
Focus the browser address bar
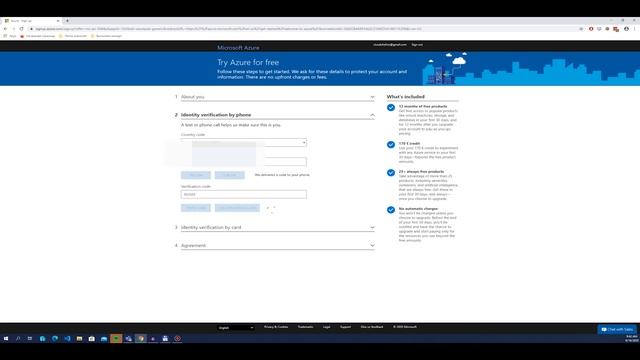click(302, 29)
